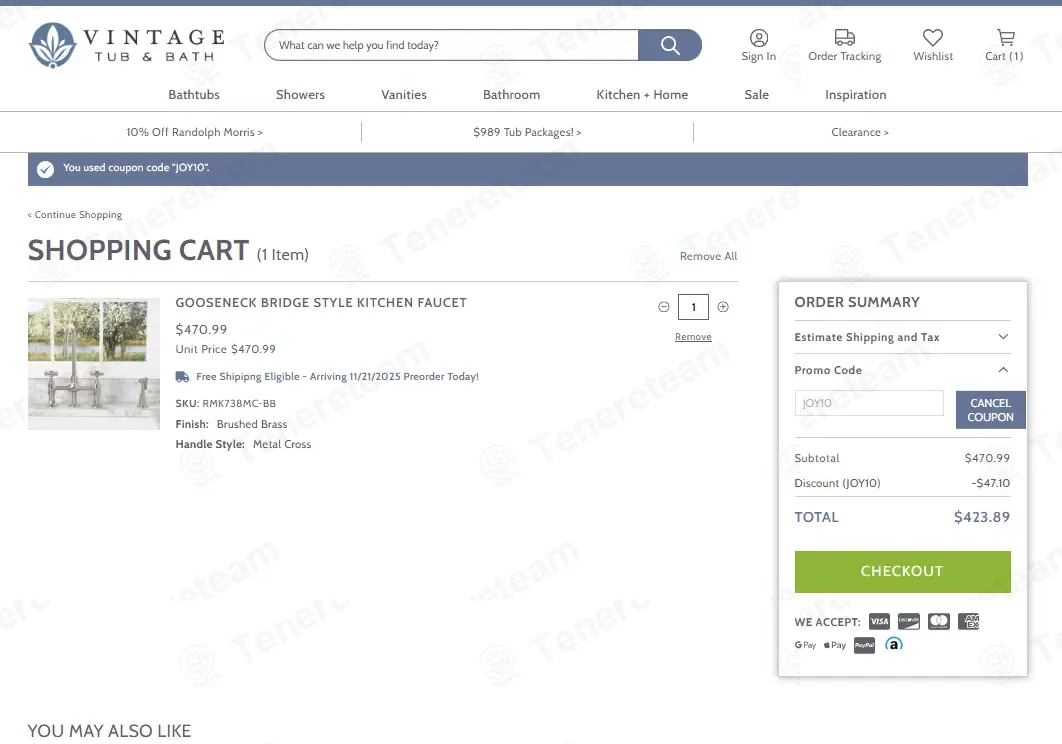This screenshot has height=744, width=1062.
Task: Click the coupon success checkmark icon
Action: coord(45,169)
